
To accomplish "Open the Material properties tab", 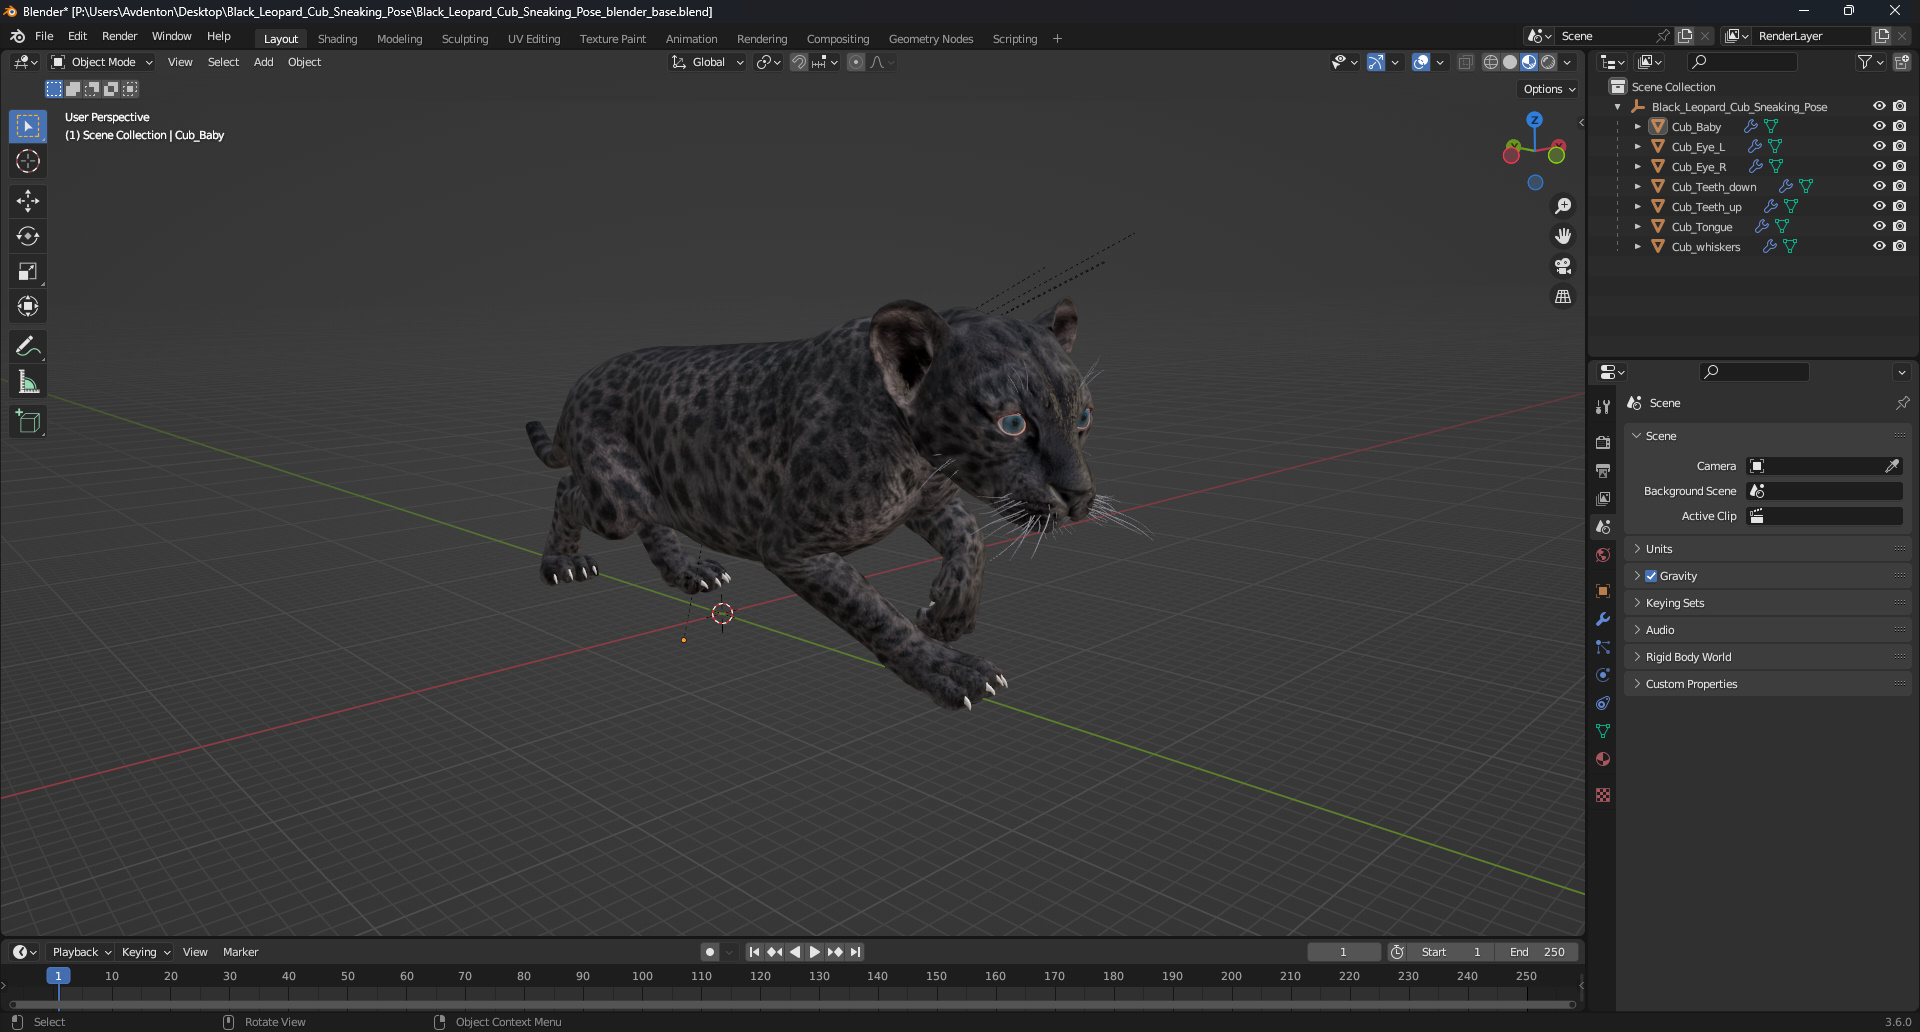I will (x=1603, y=759).
